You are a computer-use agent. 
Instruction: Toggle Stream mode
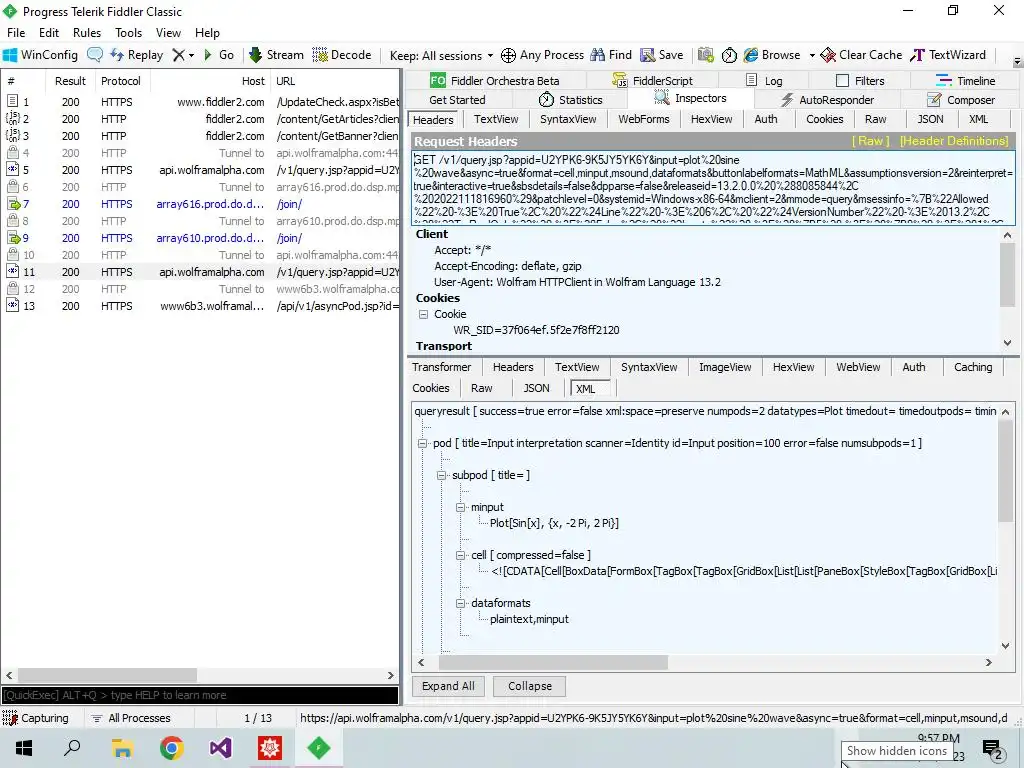[x=276, y=55]
